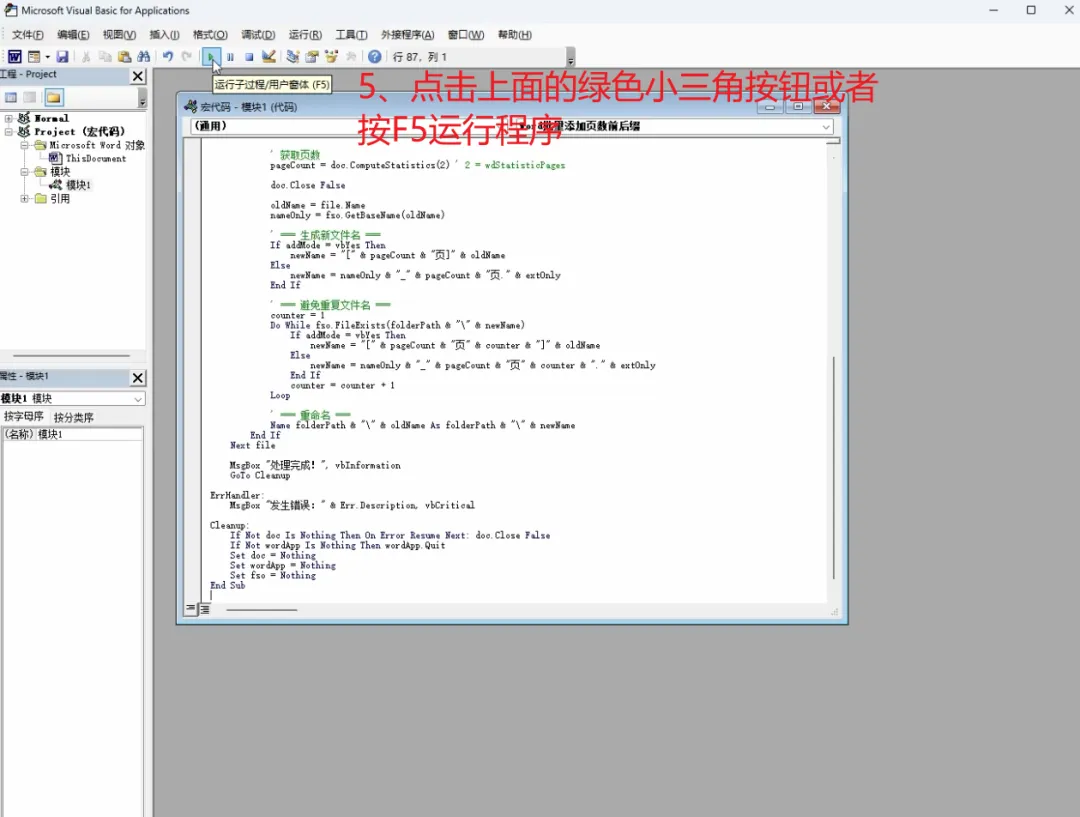The width and height of the screenshot is (1080, 817).
Task: Switch to Microsoft Word view icon
Action: click(x=14, y=56)
